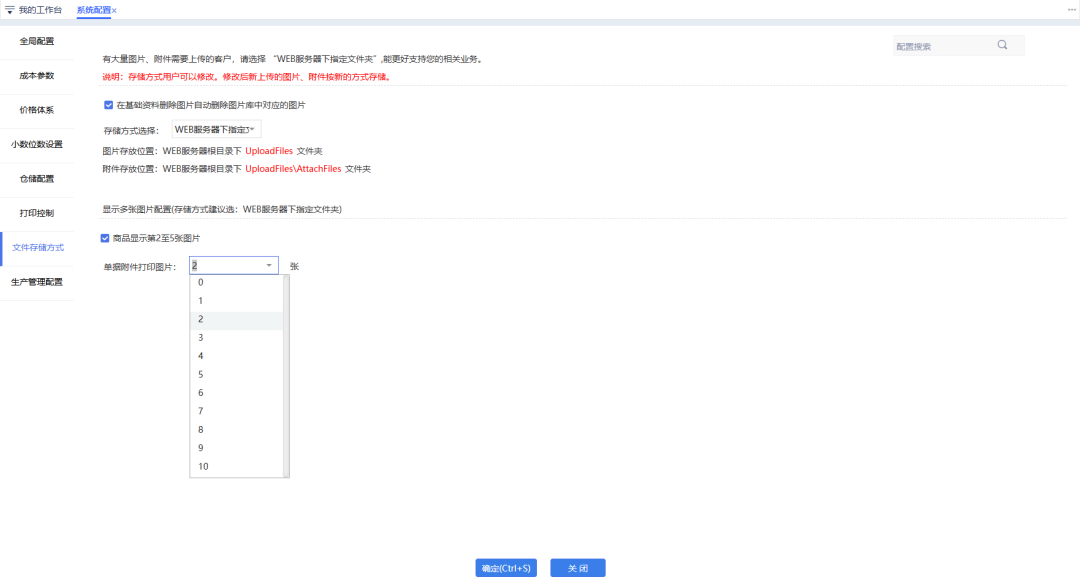Choose 9 in the dropdown list
1080x585 pixels.
tap(236, 448)
